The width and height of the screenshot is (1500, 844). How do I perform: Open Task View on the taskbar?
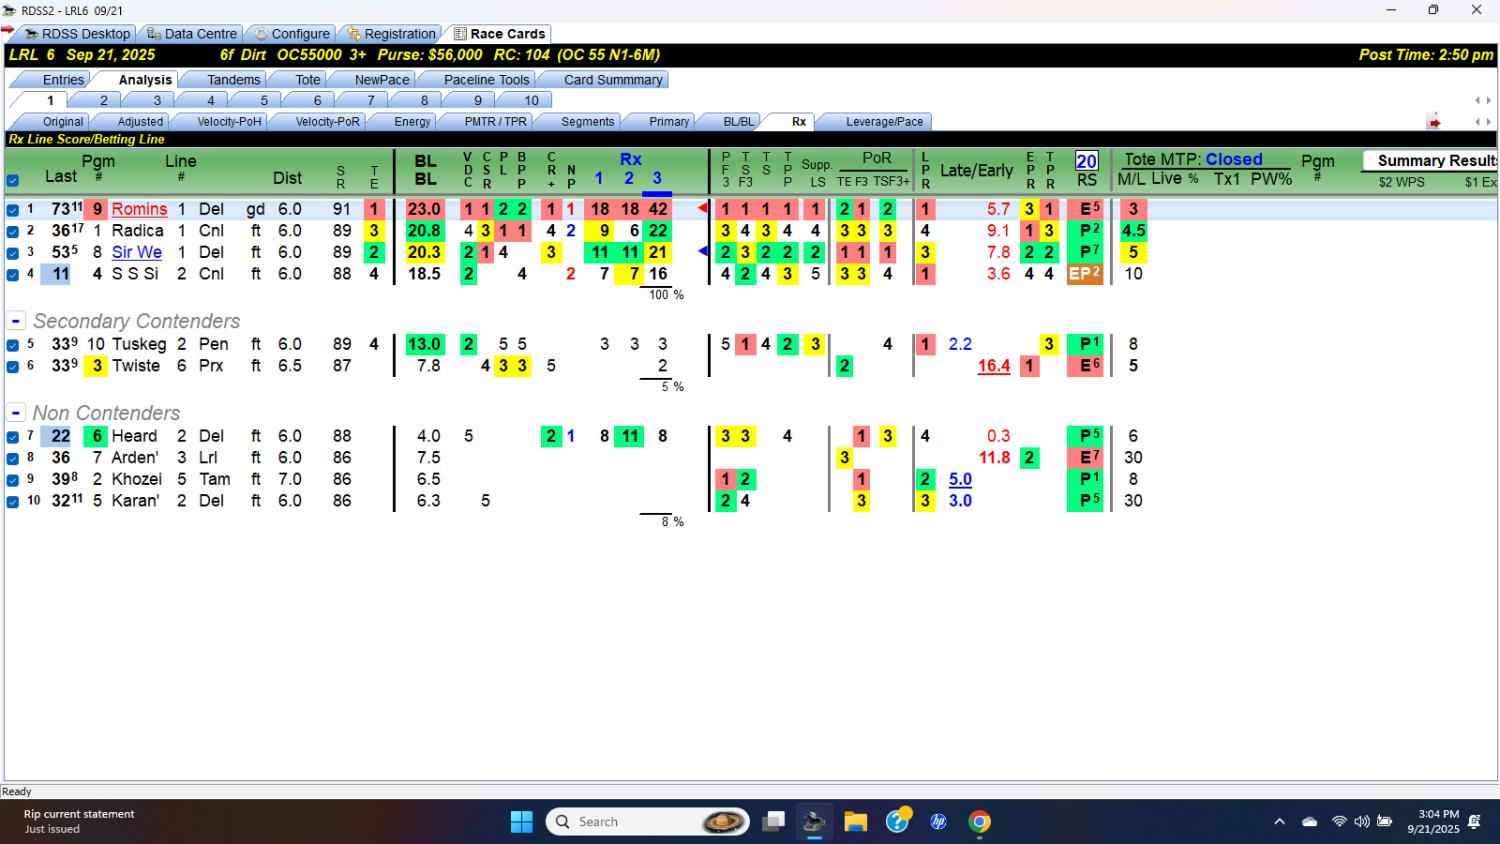[773, 822]
